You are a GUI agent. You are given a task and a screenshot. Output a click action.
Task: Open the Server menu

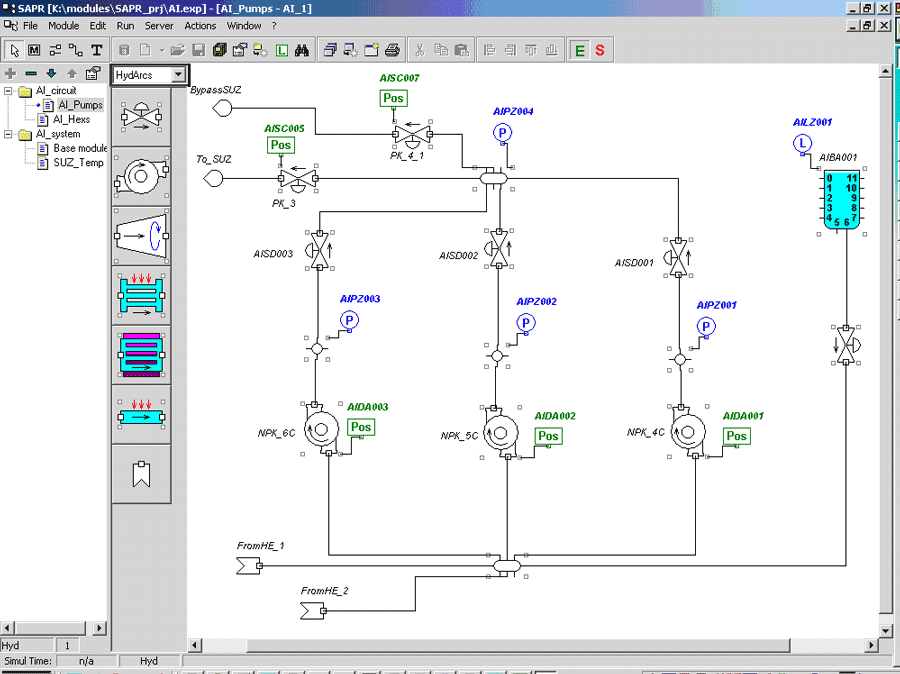(x=158, y=26)
